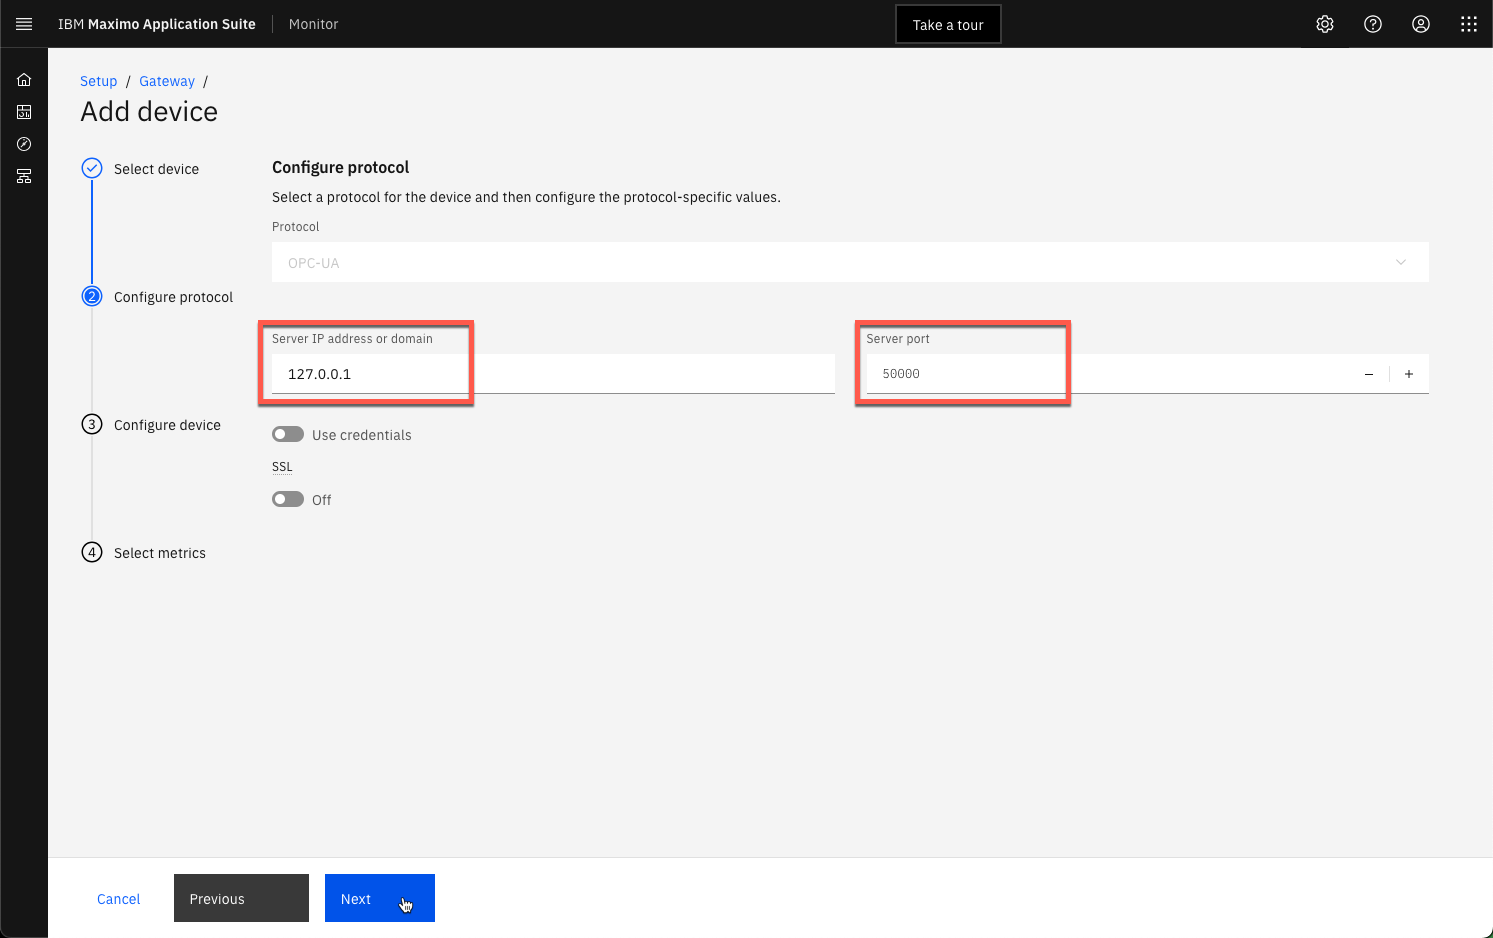
Task: Select the Select metrics step
Action: [x=160, y=553]
